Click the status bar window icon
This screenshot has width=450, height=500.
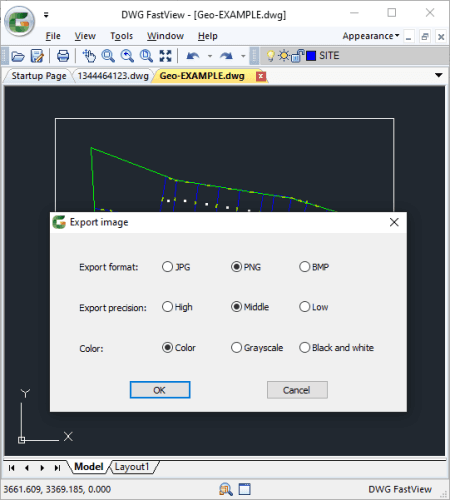tap(245, 489)
